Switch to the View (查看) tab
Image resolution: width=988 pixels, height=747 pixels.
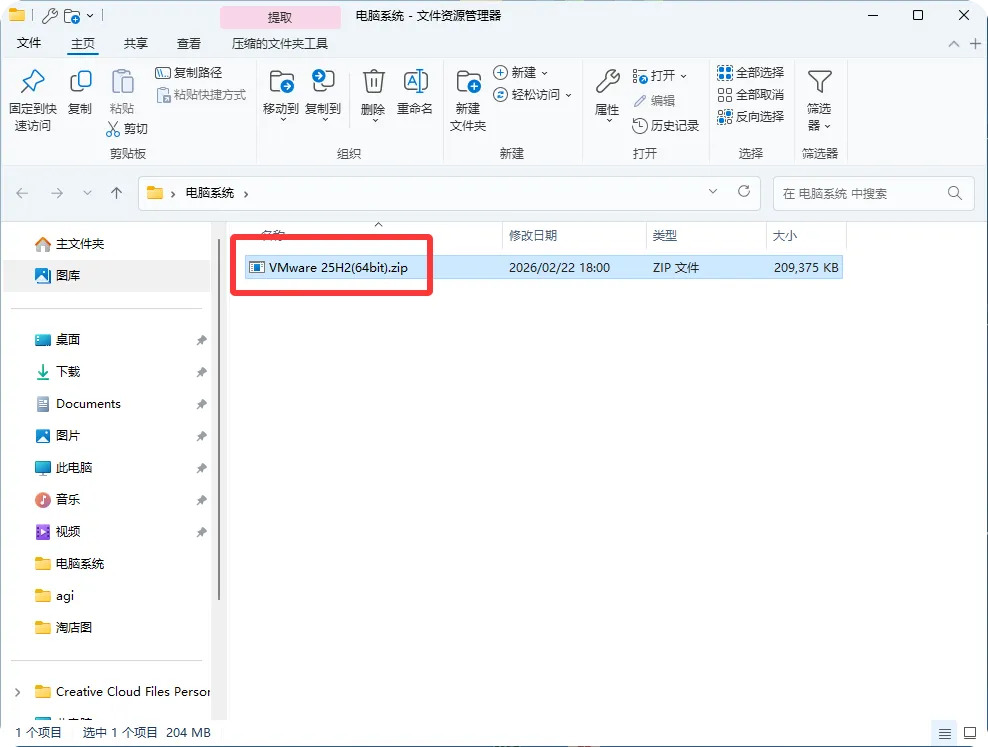(x=188, y=43)
